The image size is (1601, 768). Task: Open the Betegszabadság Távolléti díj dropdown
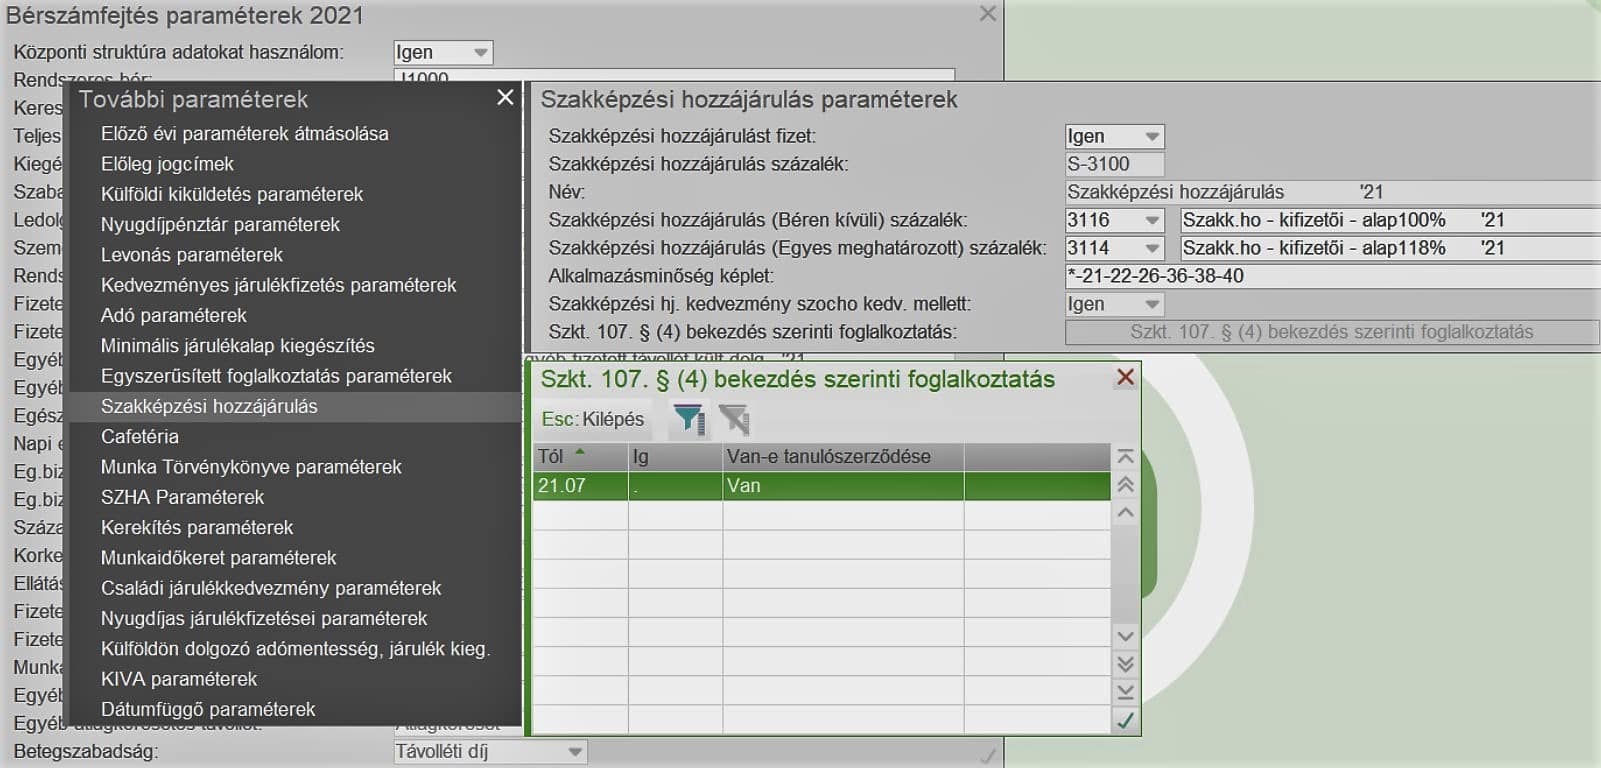574,752
